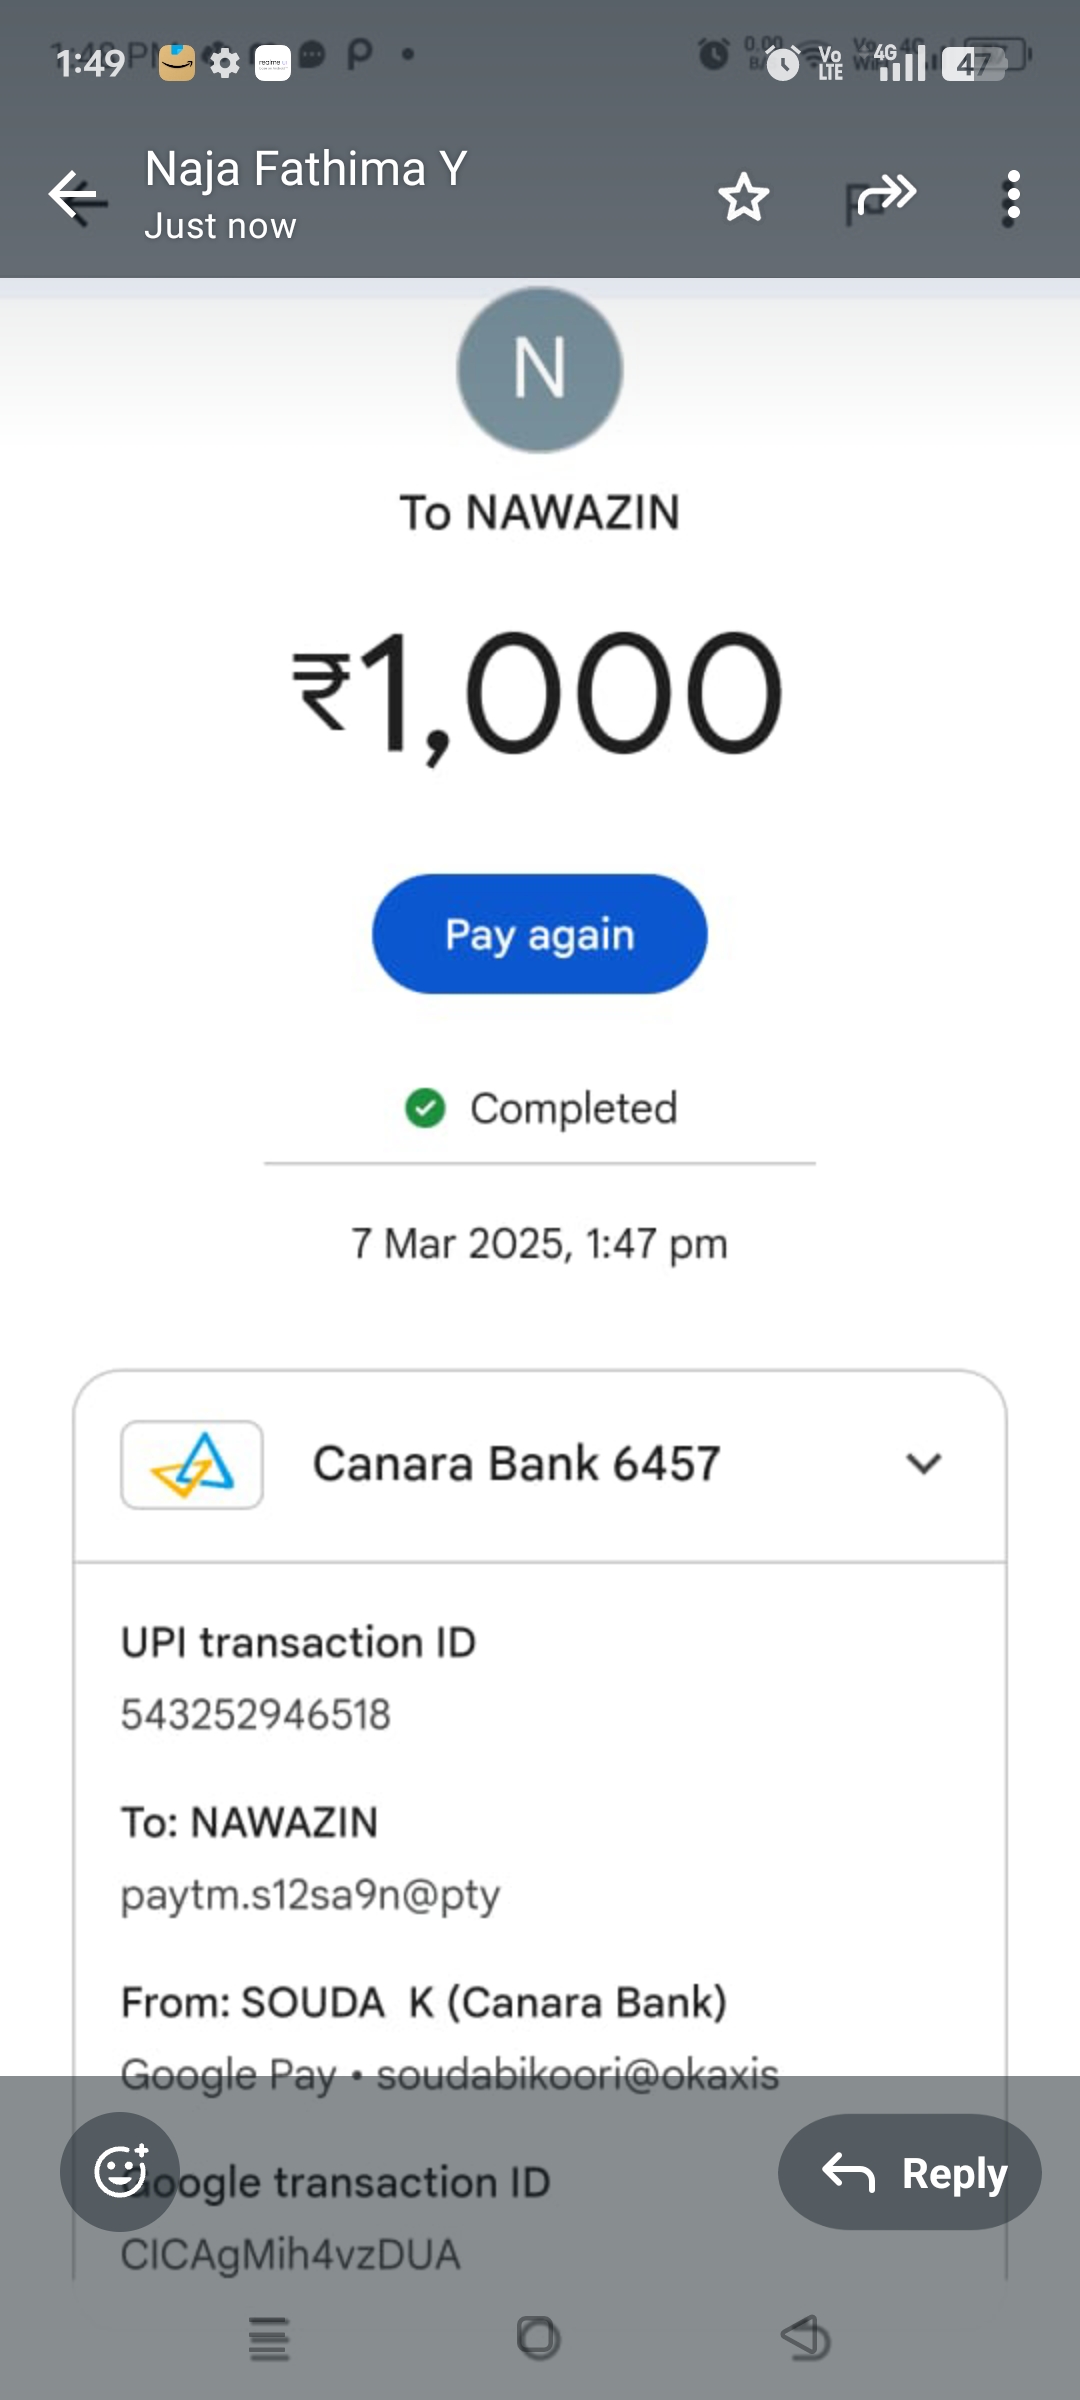The image size is (1080, 2400).
Task: Tap the back arrow in header
Action: (x=74, y=195)
